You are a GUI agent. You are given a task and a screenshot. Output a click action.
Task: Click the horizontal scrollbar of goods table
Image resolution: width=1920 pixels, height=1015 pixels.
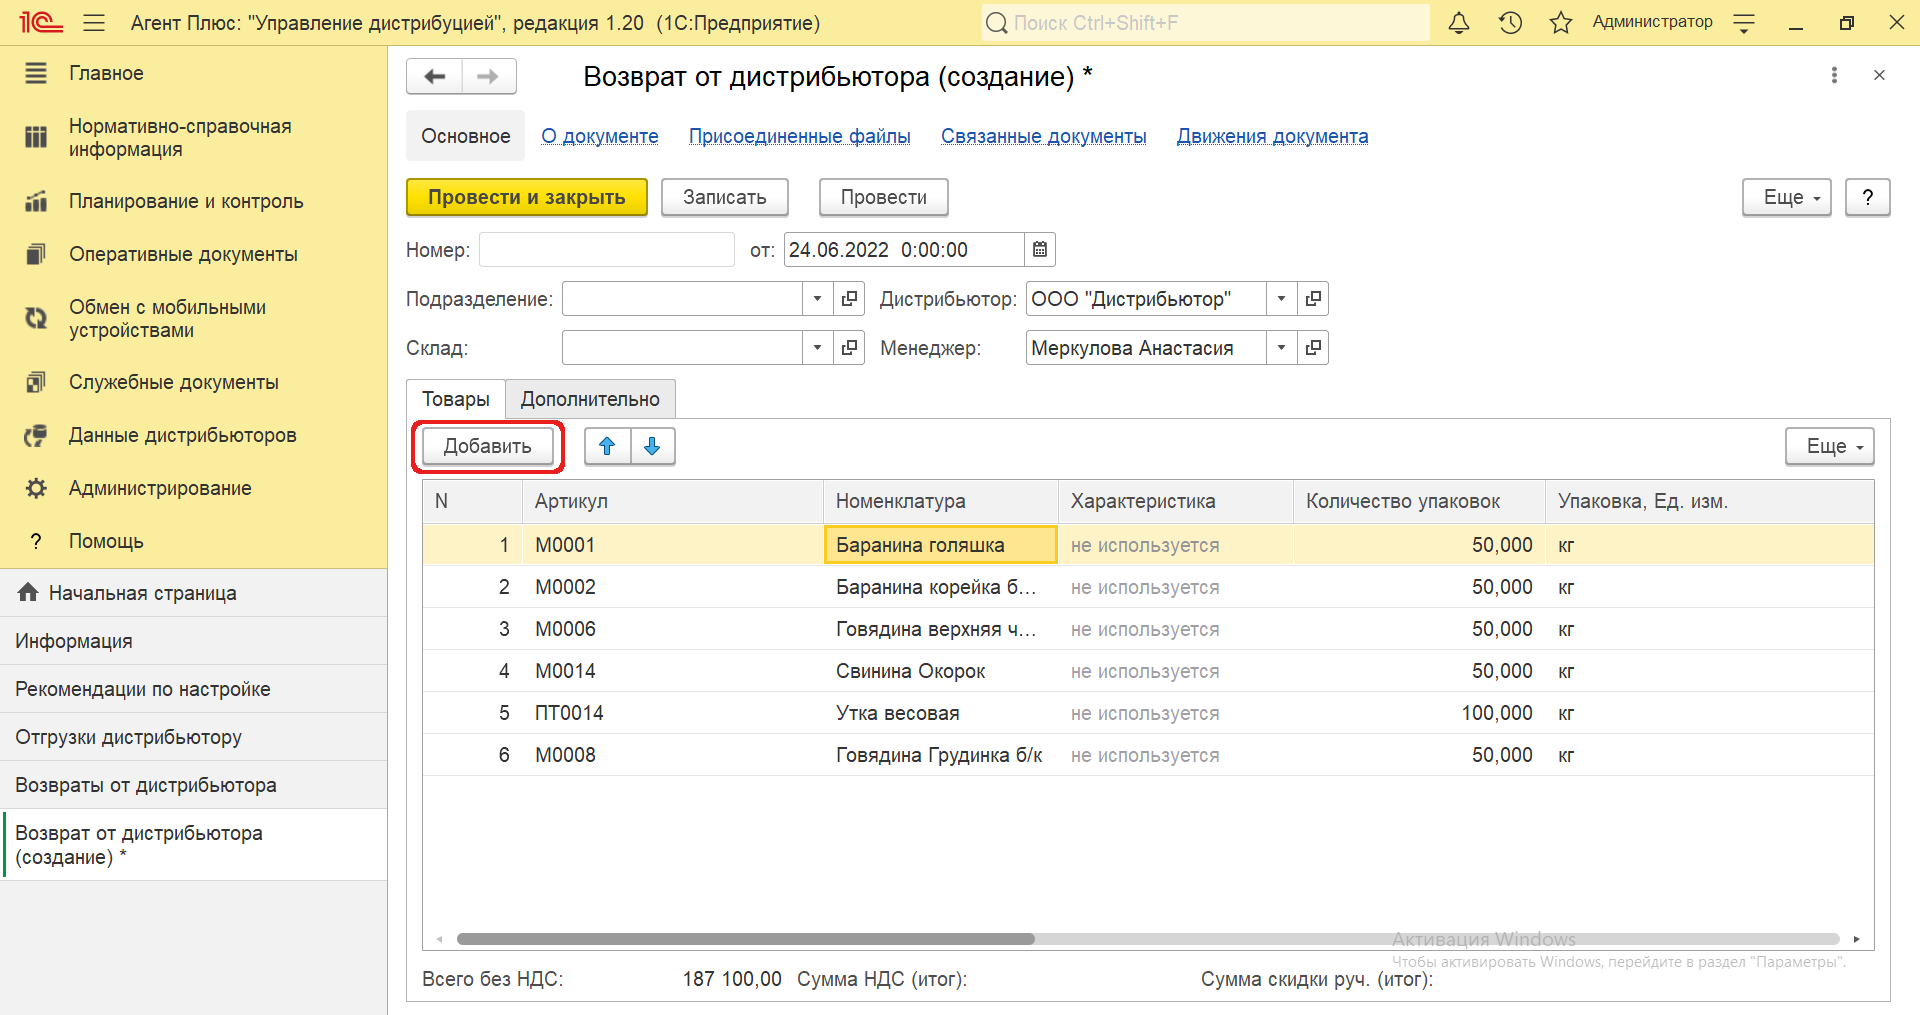click(x=746, y=939)
